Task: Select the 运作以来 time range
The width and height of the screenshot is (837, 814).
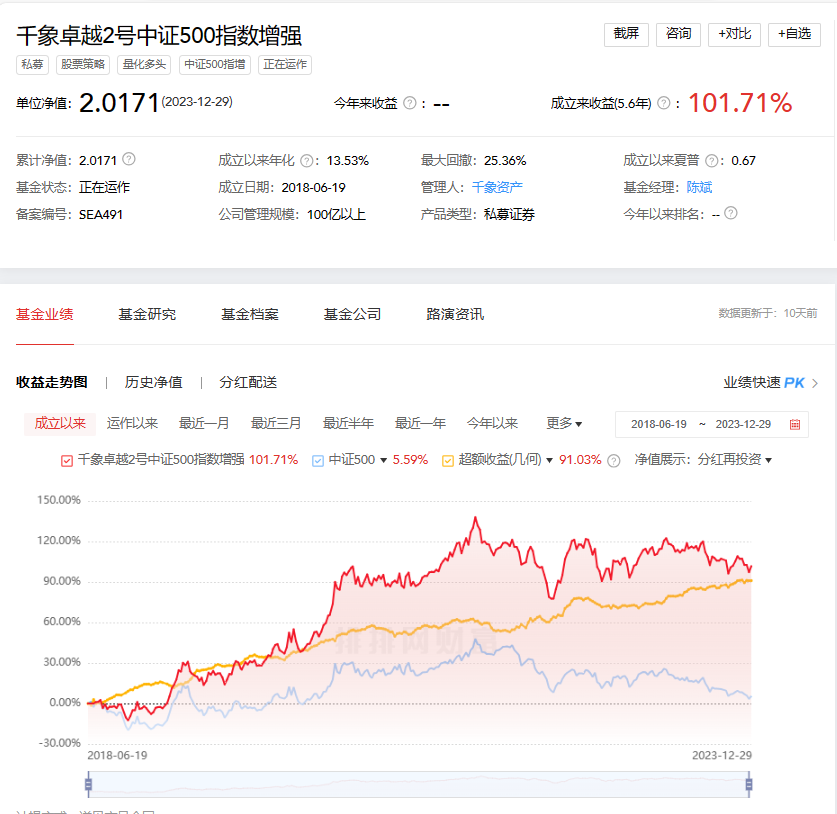Action: coord(132,424)
